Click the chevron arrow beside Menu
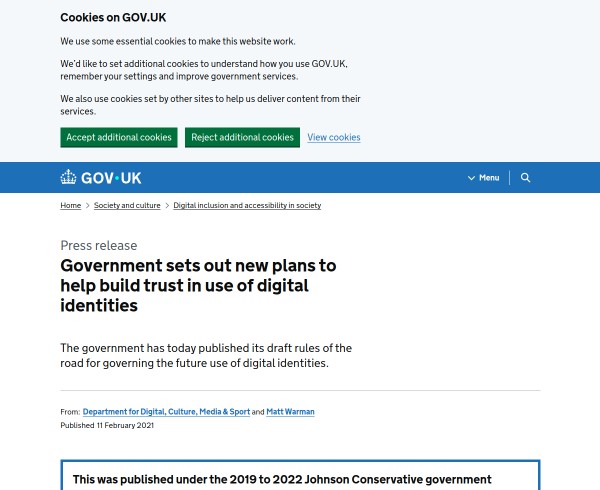This screenshot has width=600, height=490. 471,178
